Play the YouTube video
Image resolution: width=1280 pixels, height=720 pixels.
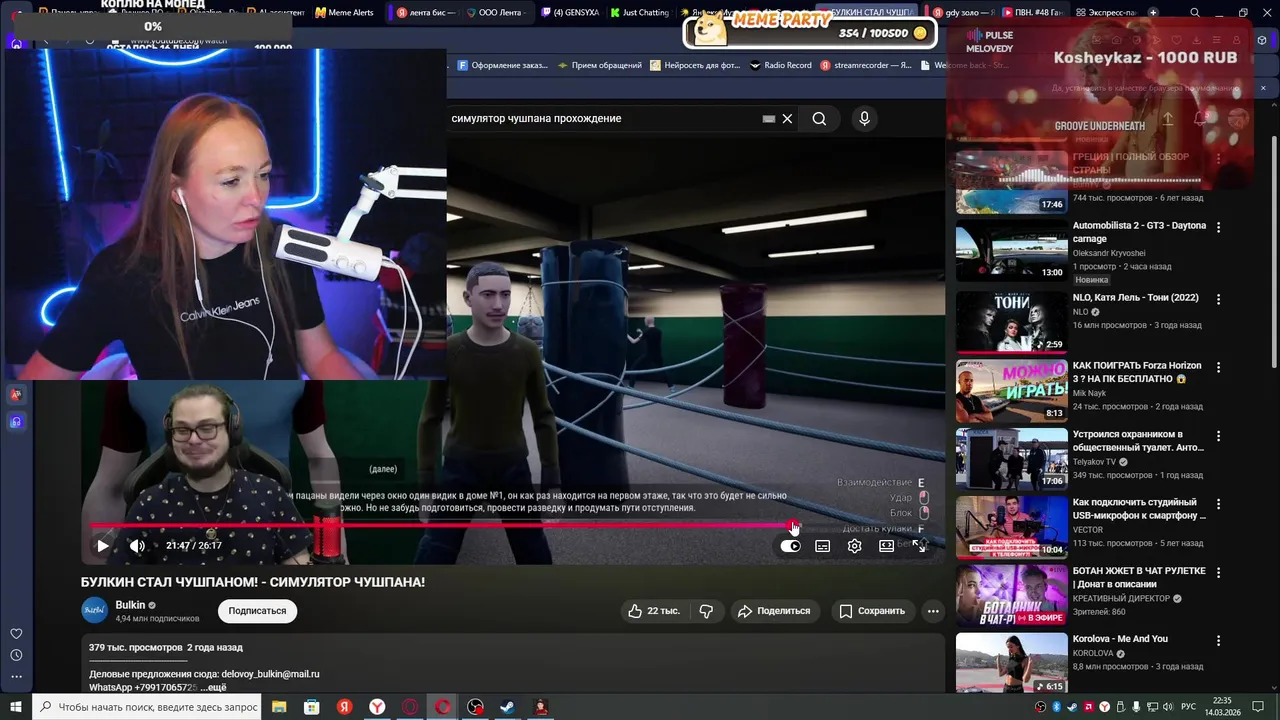[x=102, y=546]
